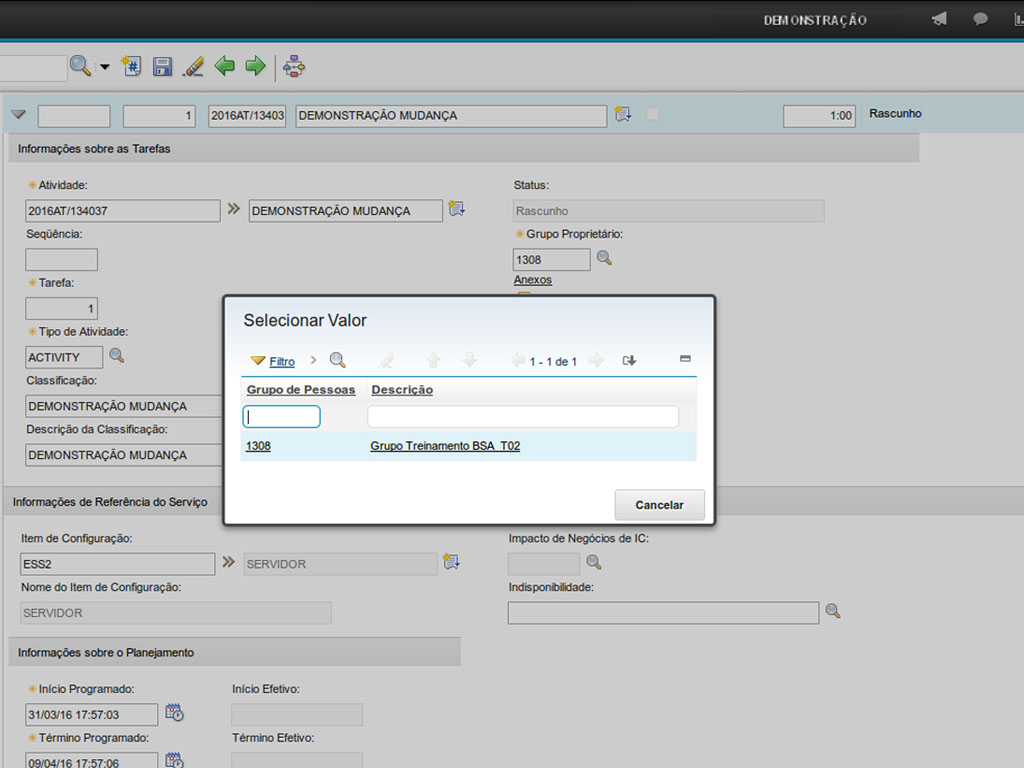Image resolution: width=1024 pixels, height=768 pixels.
Task: Click download icon in Selecionar Valor toolbar
Action: 629,361
